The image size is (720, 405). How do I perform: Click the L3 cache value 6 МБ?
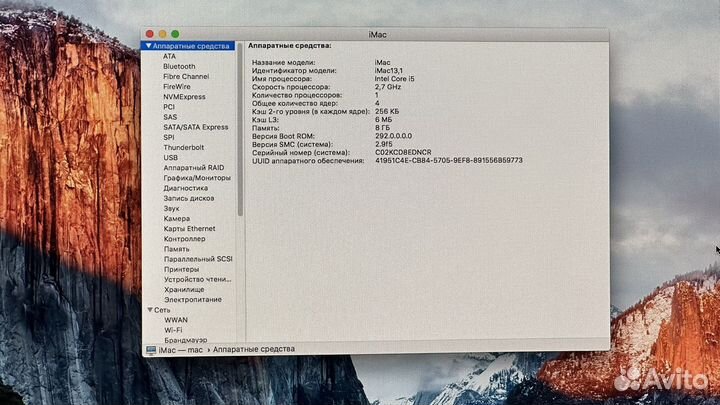pyautogui.click(x=383, y=119)
